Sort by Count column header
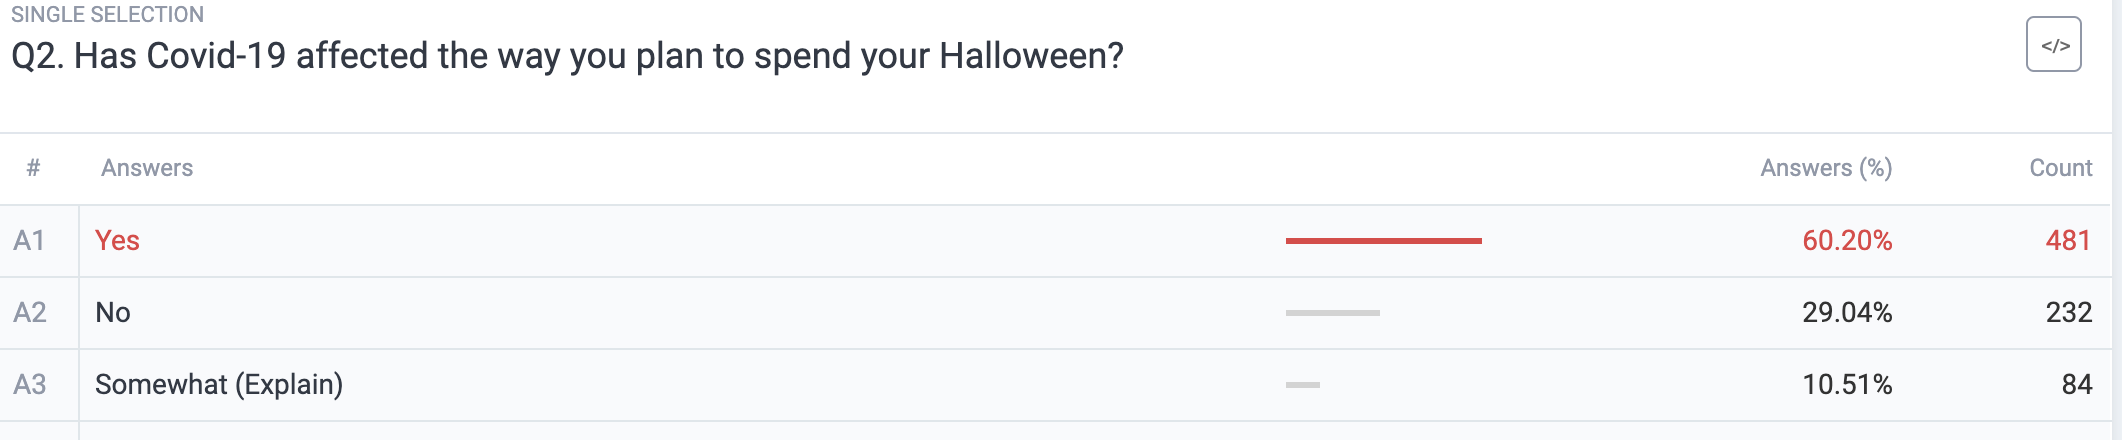This screenshot has width=2122, height=440. (x=2060, y=168)
